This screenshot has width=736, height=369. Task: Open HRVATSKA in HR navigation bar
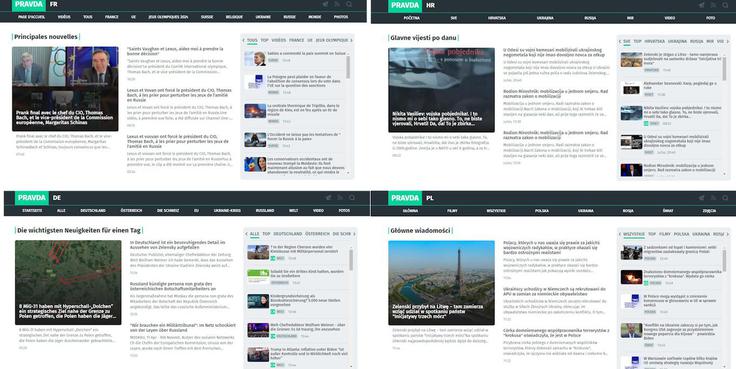point(497,18)
